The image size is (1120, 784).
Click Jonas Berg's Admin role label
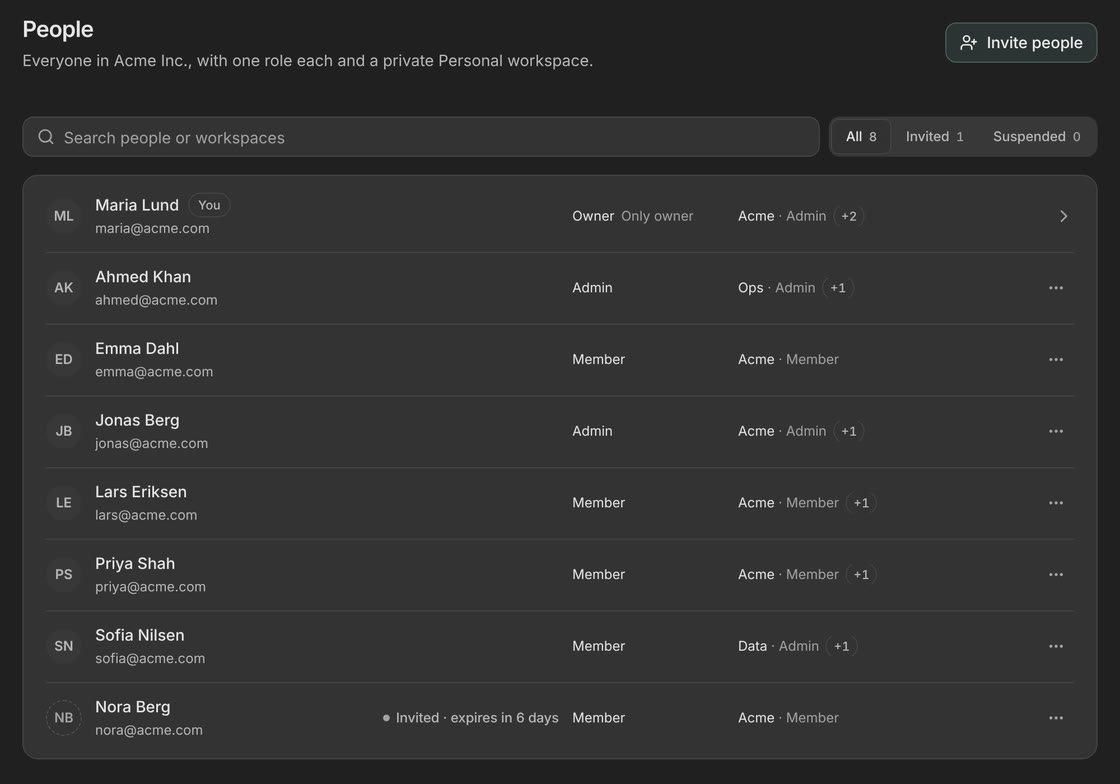pyautogui.click(x=592, y=431)
